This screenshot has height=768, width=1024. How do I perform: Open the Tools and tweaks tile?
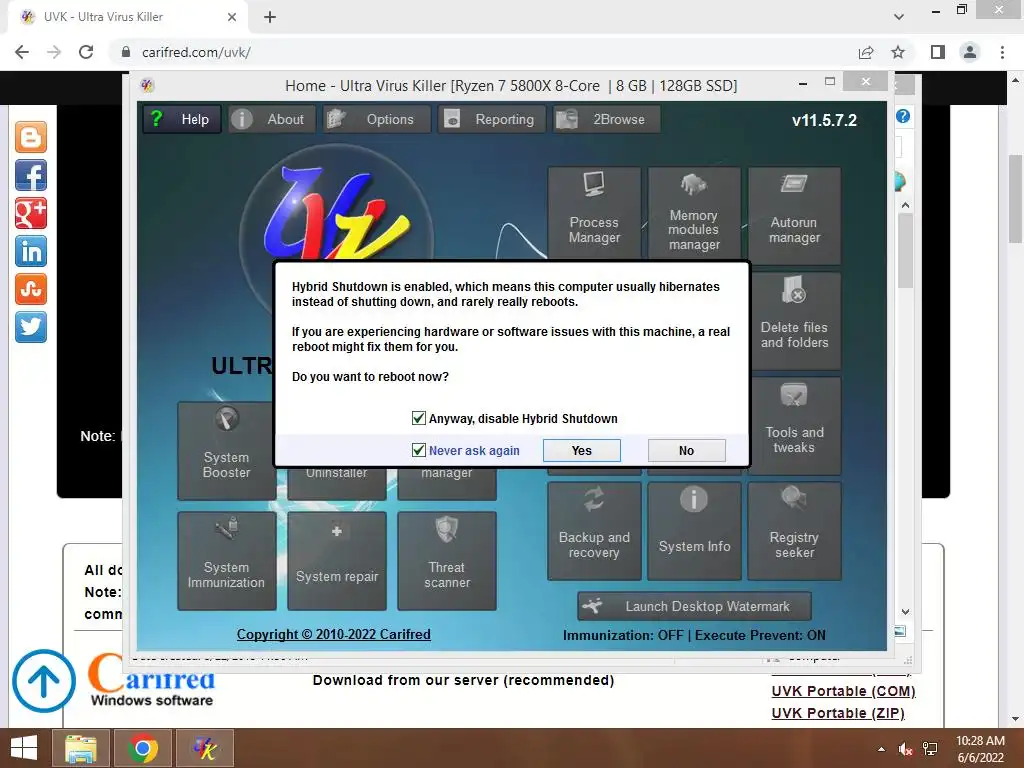(x=796, y=426)
